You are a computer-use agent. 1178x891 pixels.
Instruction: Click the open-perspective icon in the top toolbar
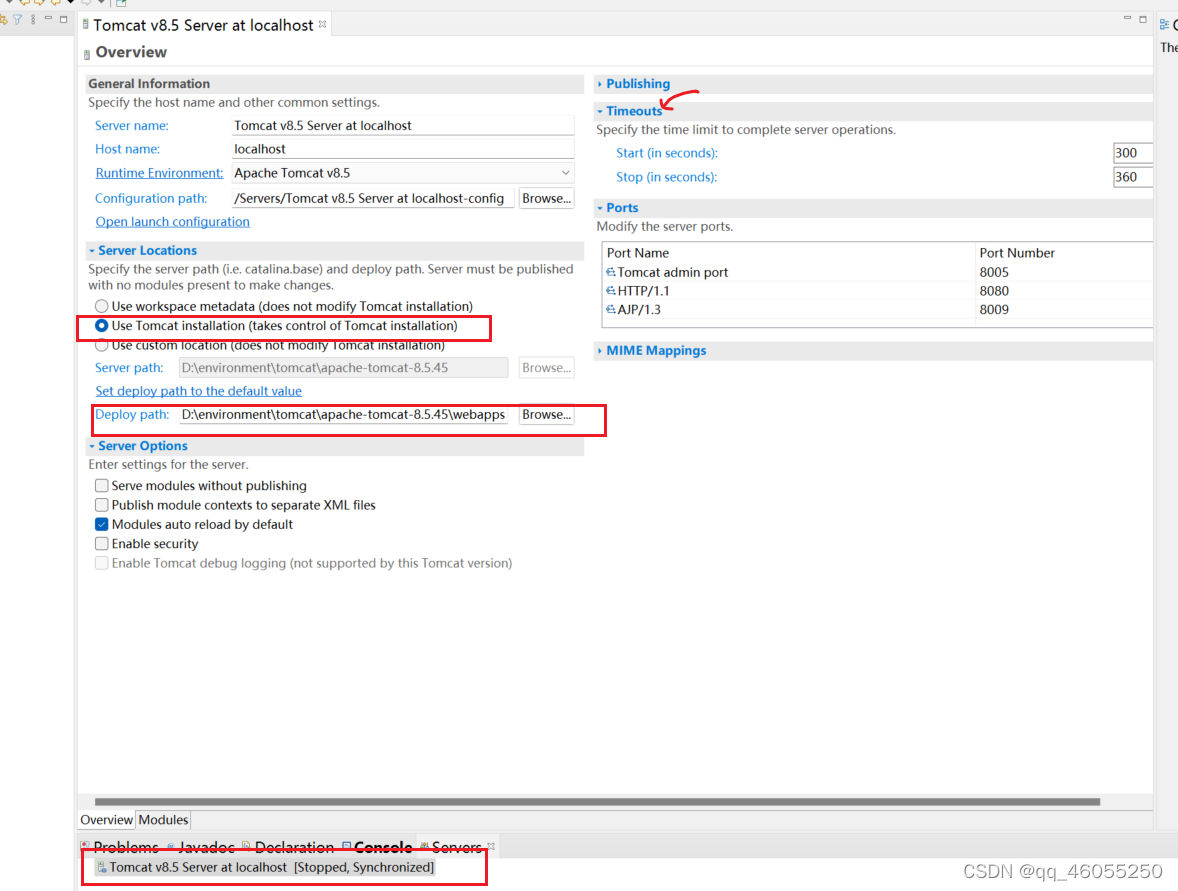pyautogui.click(x=121, y=3)
